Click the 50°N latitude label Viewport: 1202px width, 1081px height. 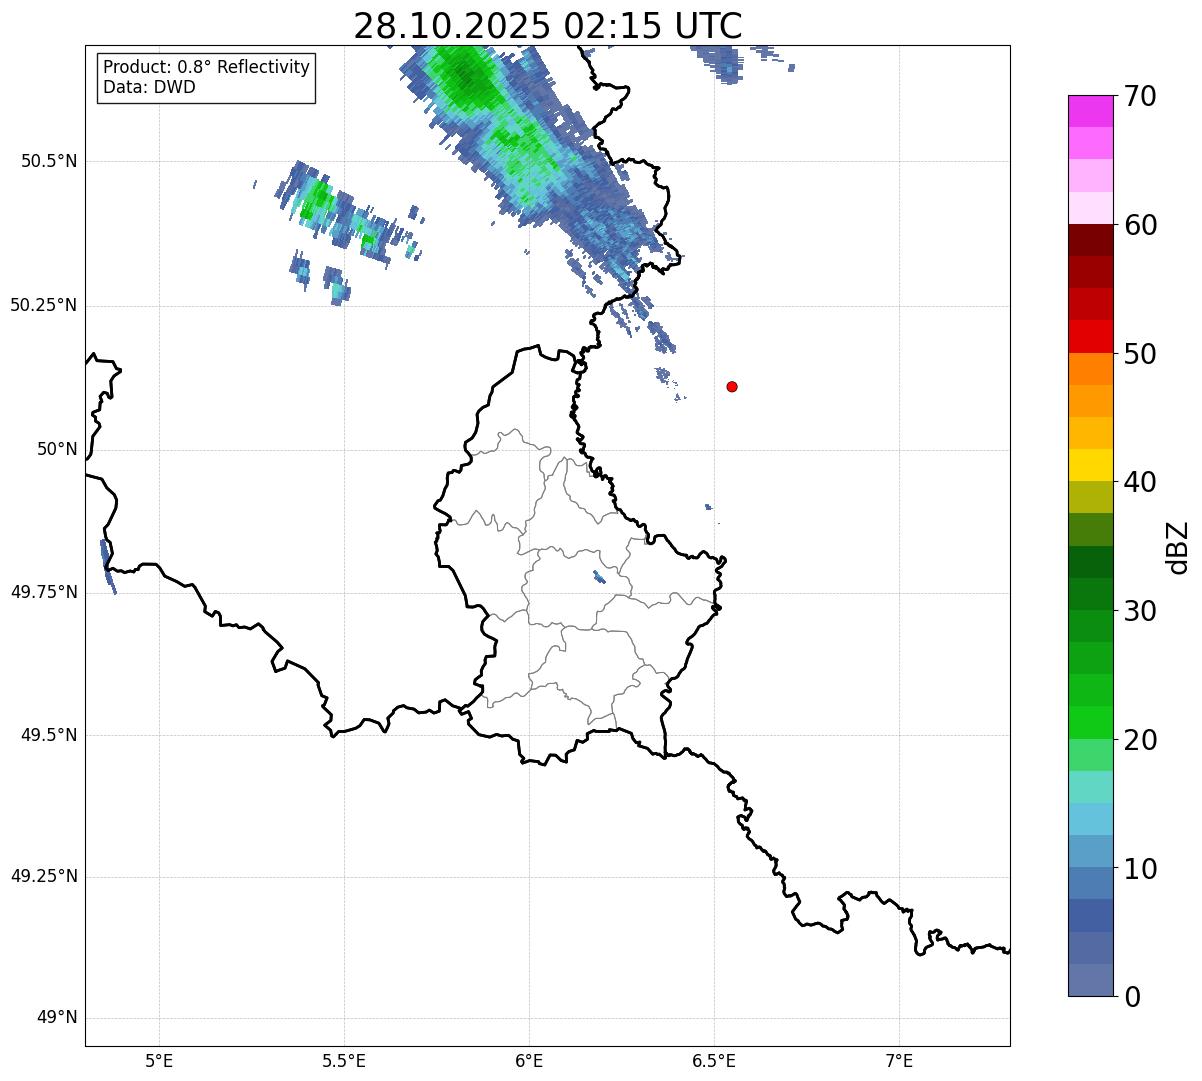57,449
